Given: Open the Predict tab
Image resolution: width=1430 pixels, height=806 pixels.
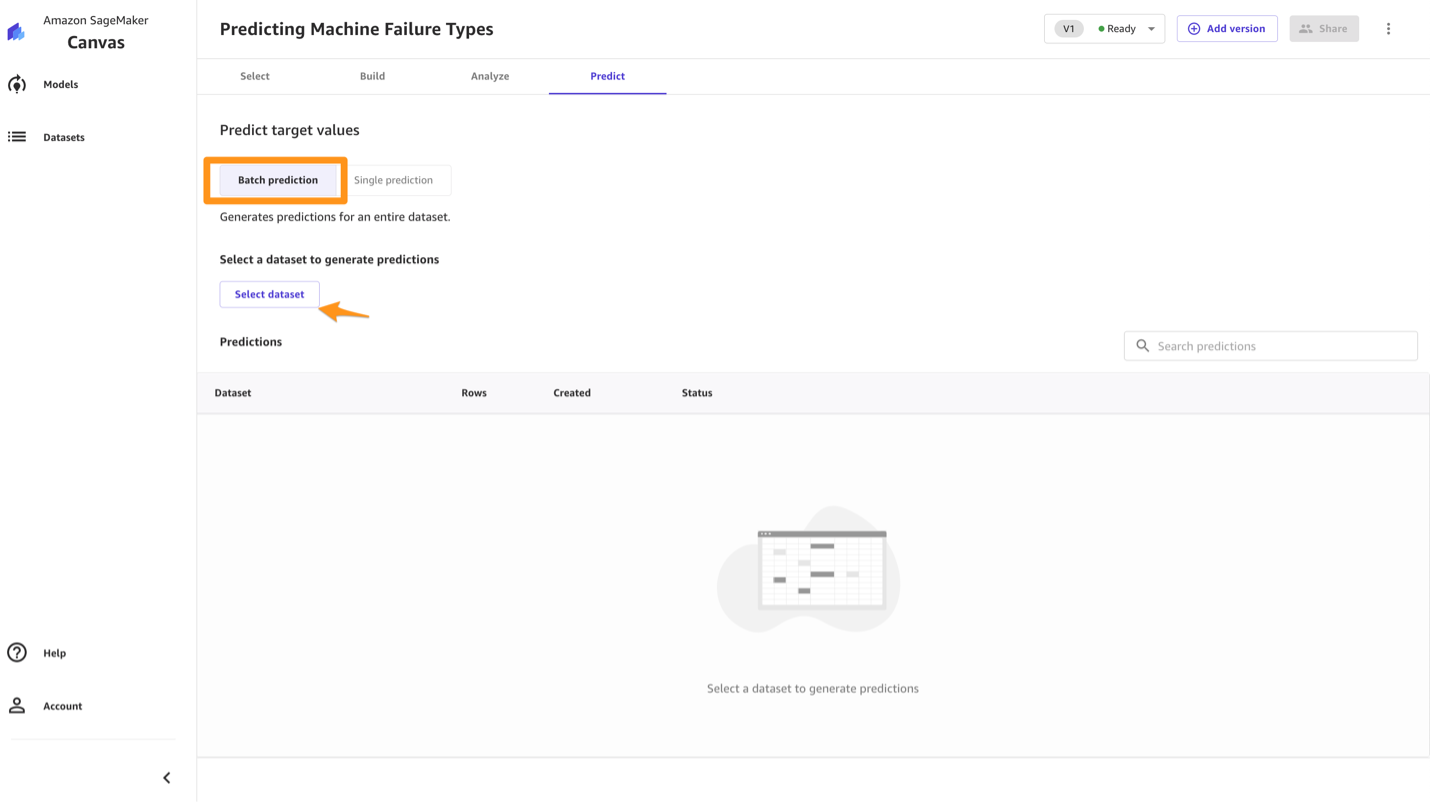Looking at the screenshot, I should [x=608, y=76].
